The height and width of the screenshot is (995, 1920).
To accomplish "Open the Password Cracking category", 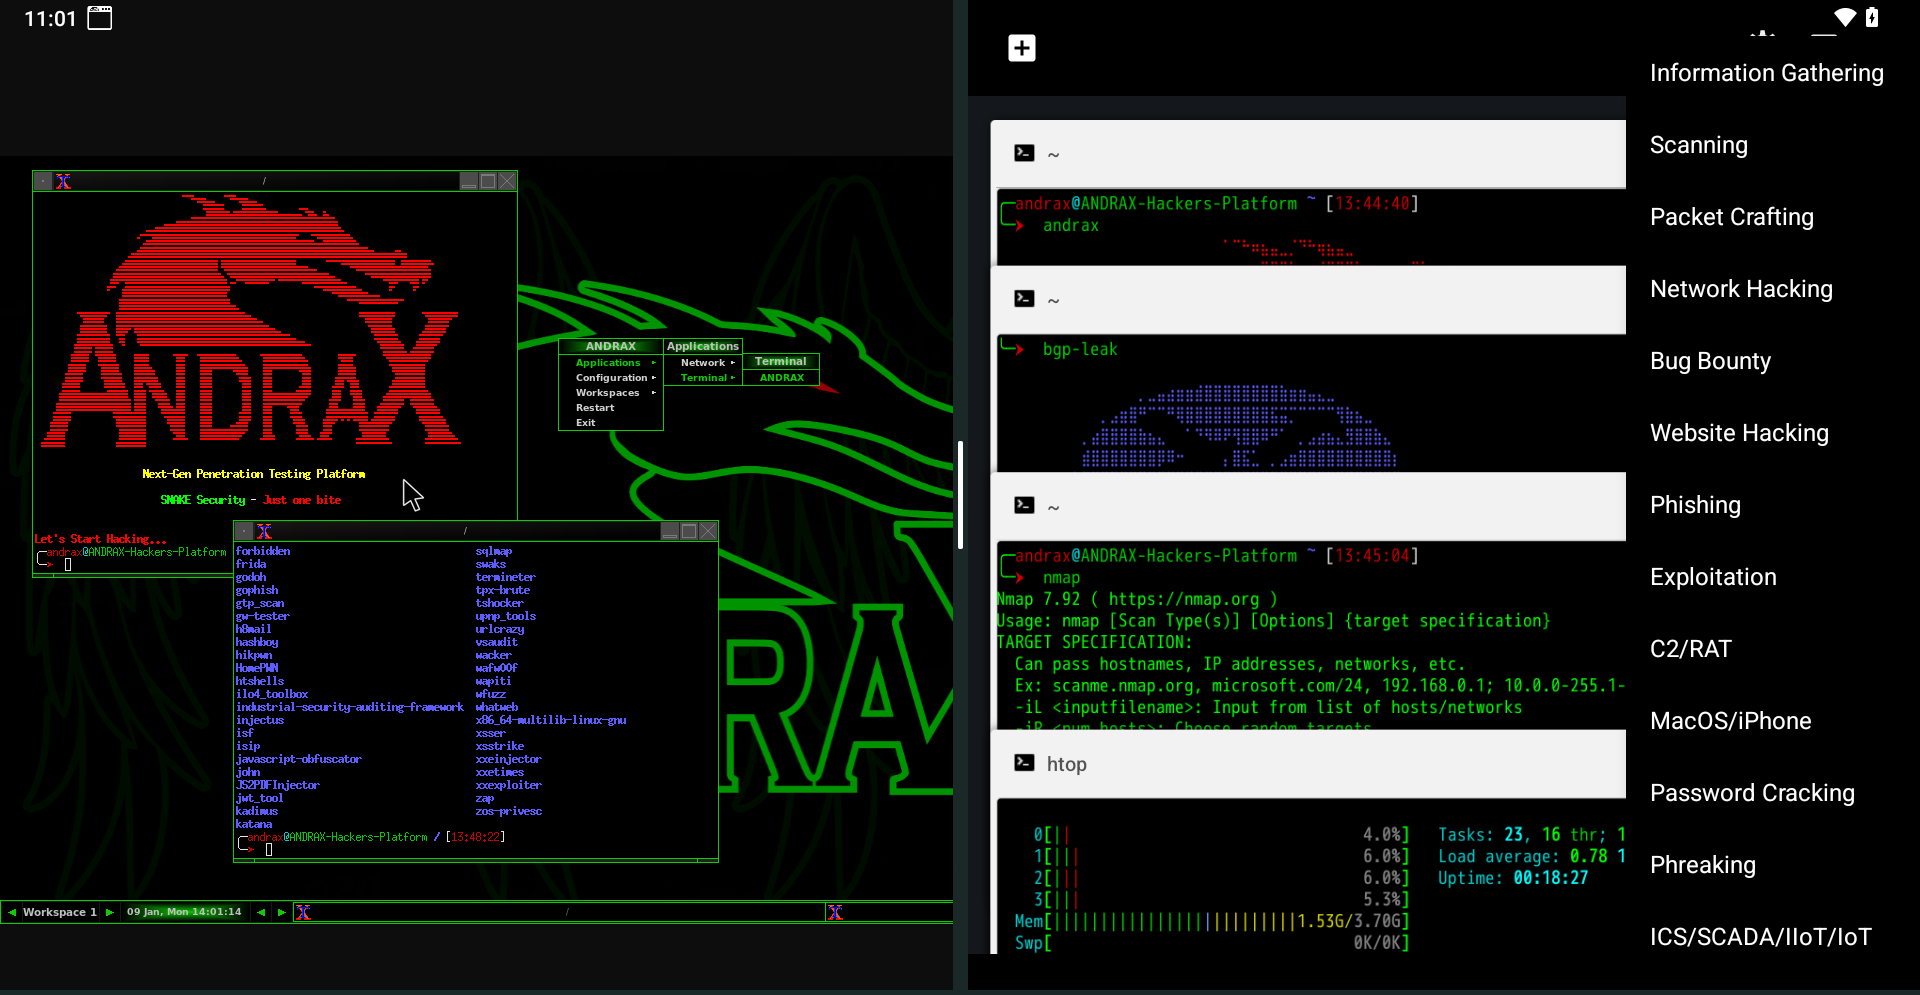I will pyautogui.click(x=1752, y=792).
